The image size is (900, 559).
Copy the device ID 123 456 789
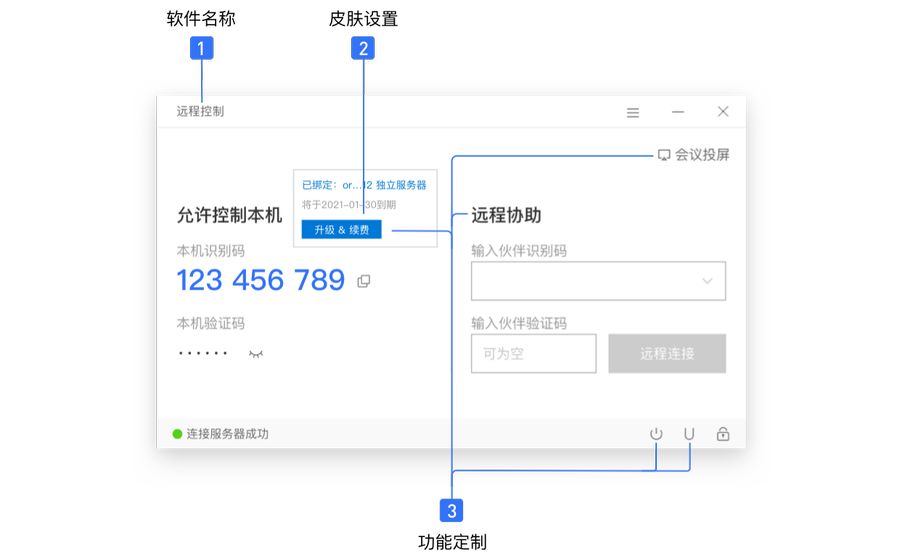[x=363, y=281]
